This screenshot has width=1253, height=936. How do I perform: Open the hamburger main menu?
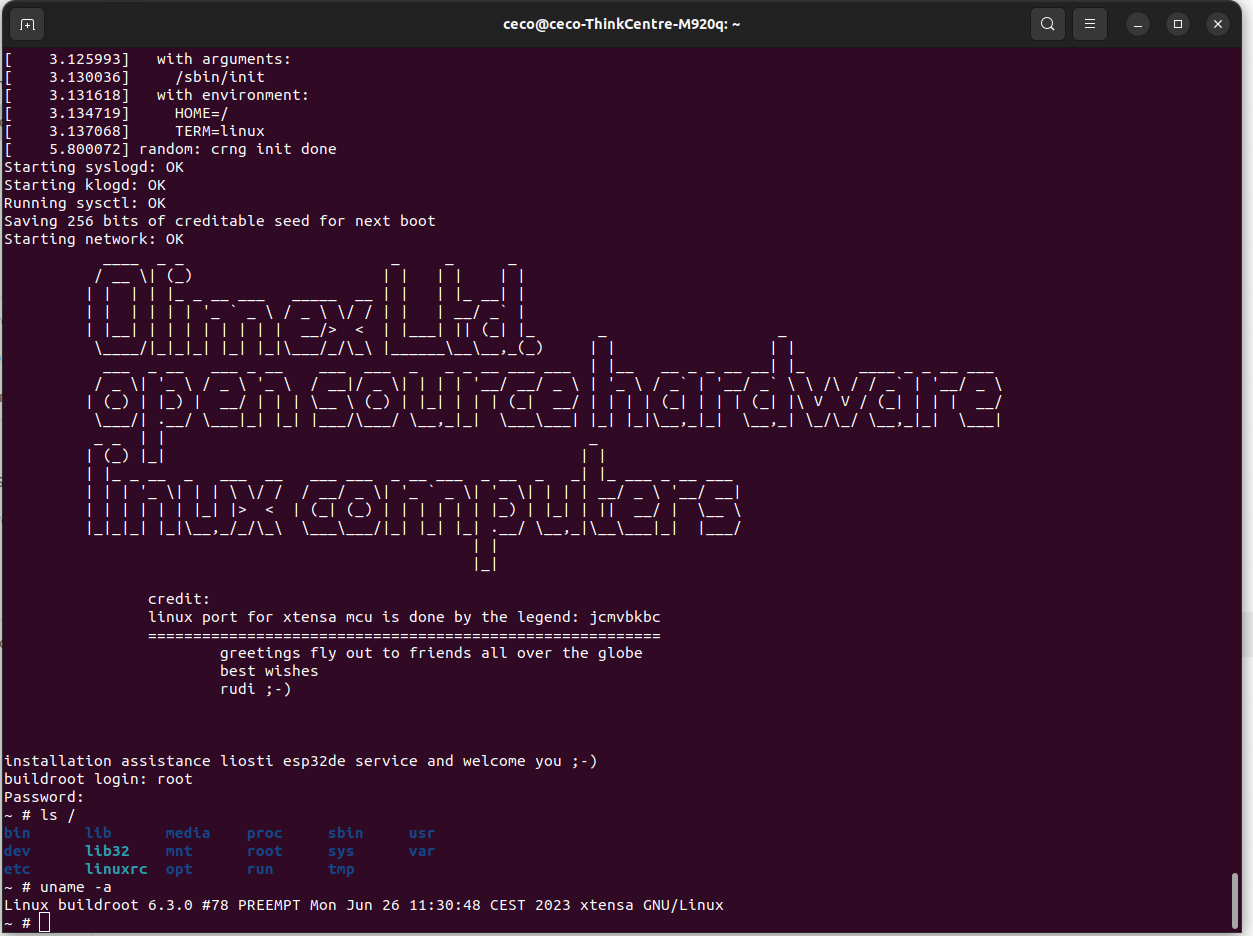(1090, 24)
